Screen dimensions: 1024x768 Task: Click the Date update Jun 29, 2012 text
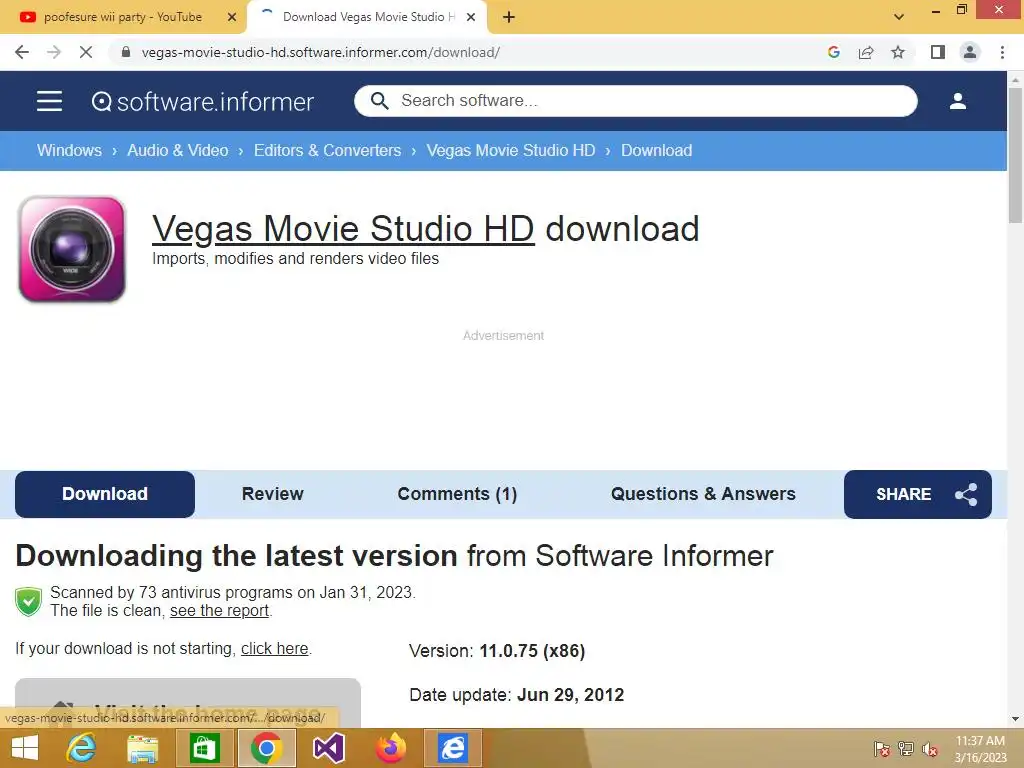[x=517, y=694]
